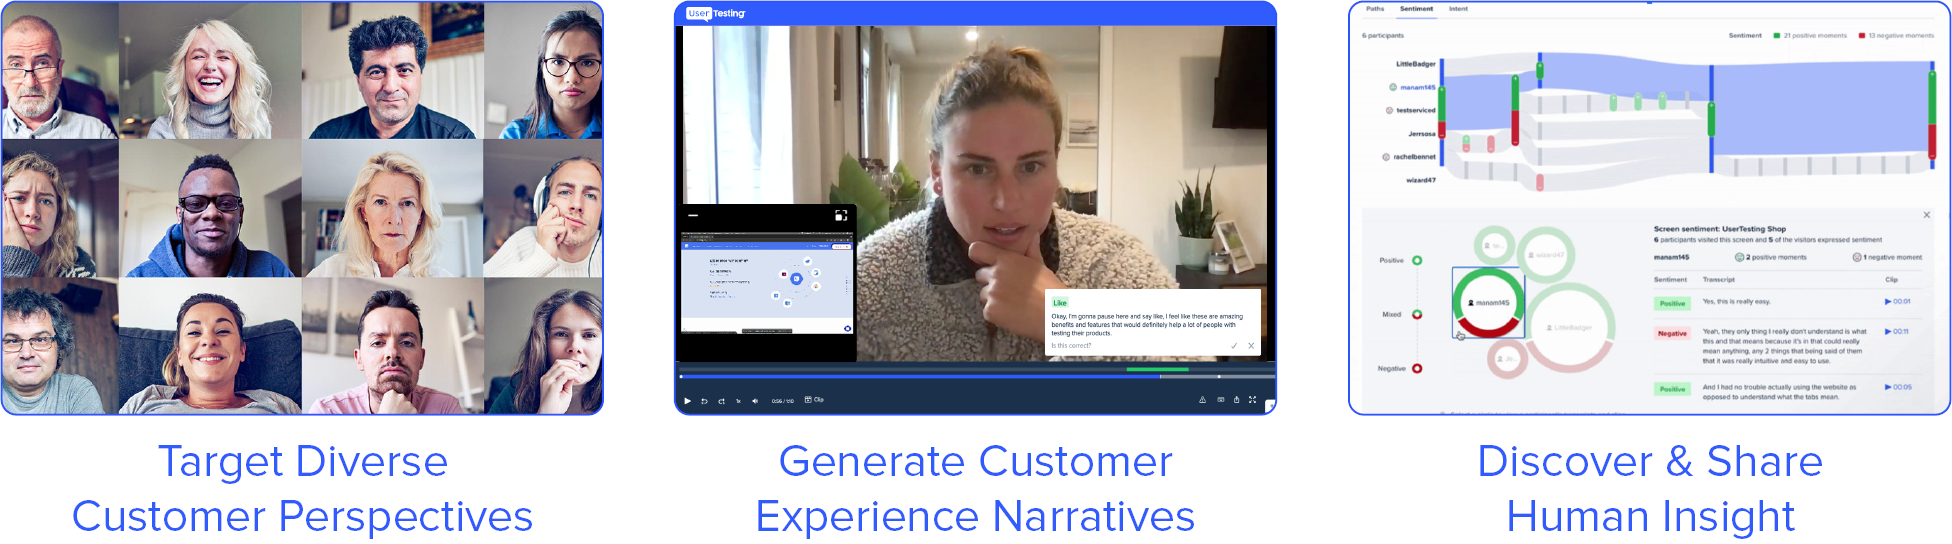
Task: Click the rewind/skip back icon
Action: click(704, 401)
